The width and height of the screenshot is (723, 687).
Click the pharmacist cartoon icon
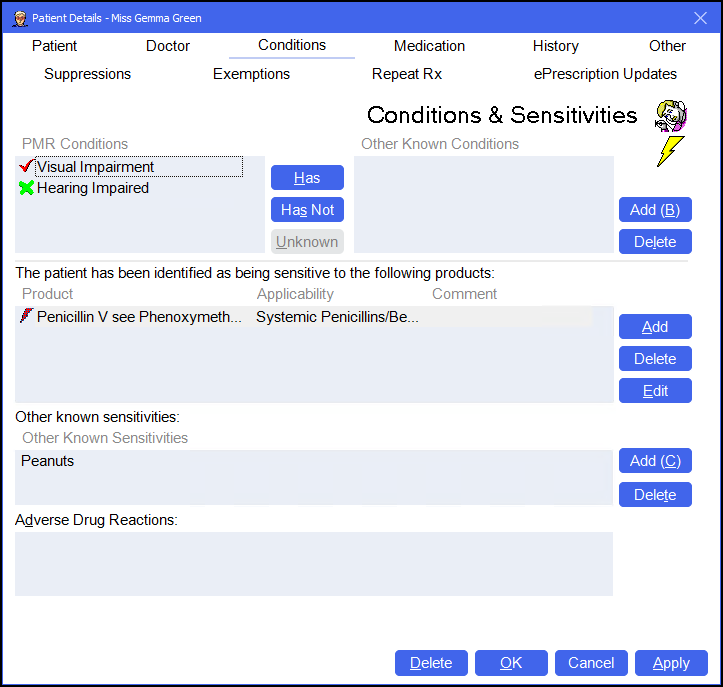point(670,116)
